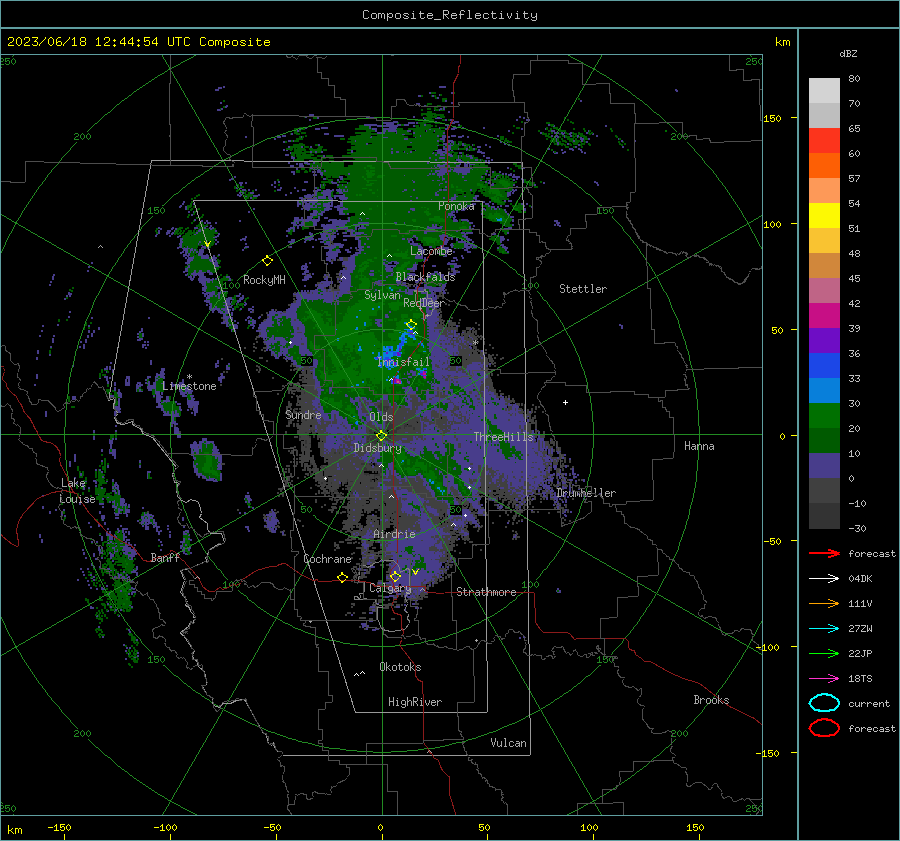Click the magenta 18TS arrow legend icon
Image resolution: width=900 pixels, height=841 pixels.
point(824,679)
